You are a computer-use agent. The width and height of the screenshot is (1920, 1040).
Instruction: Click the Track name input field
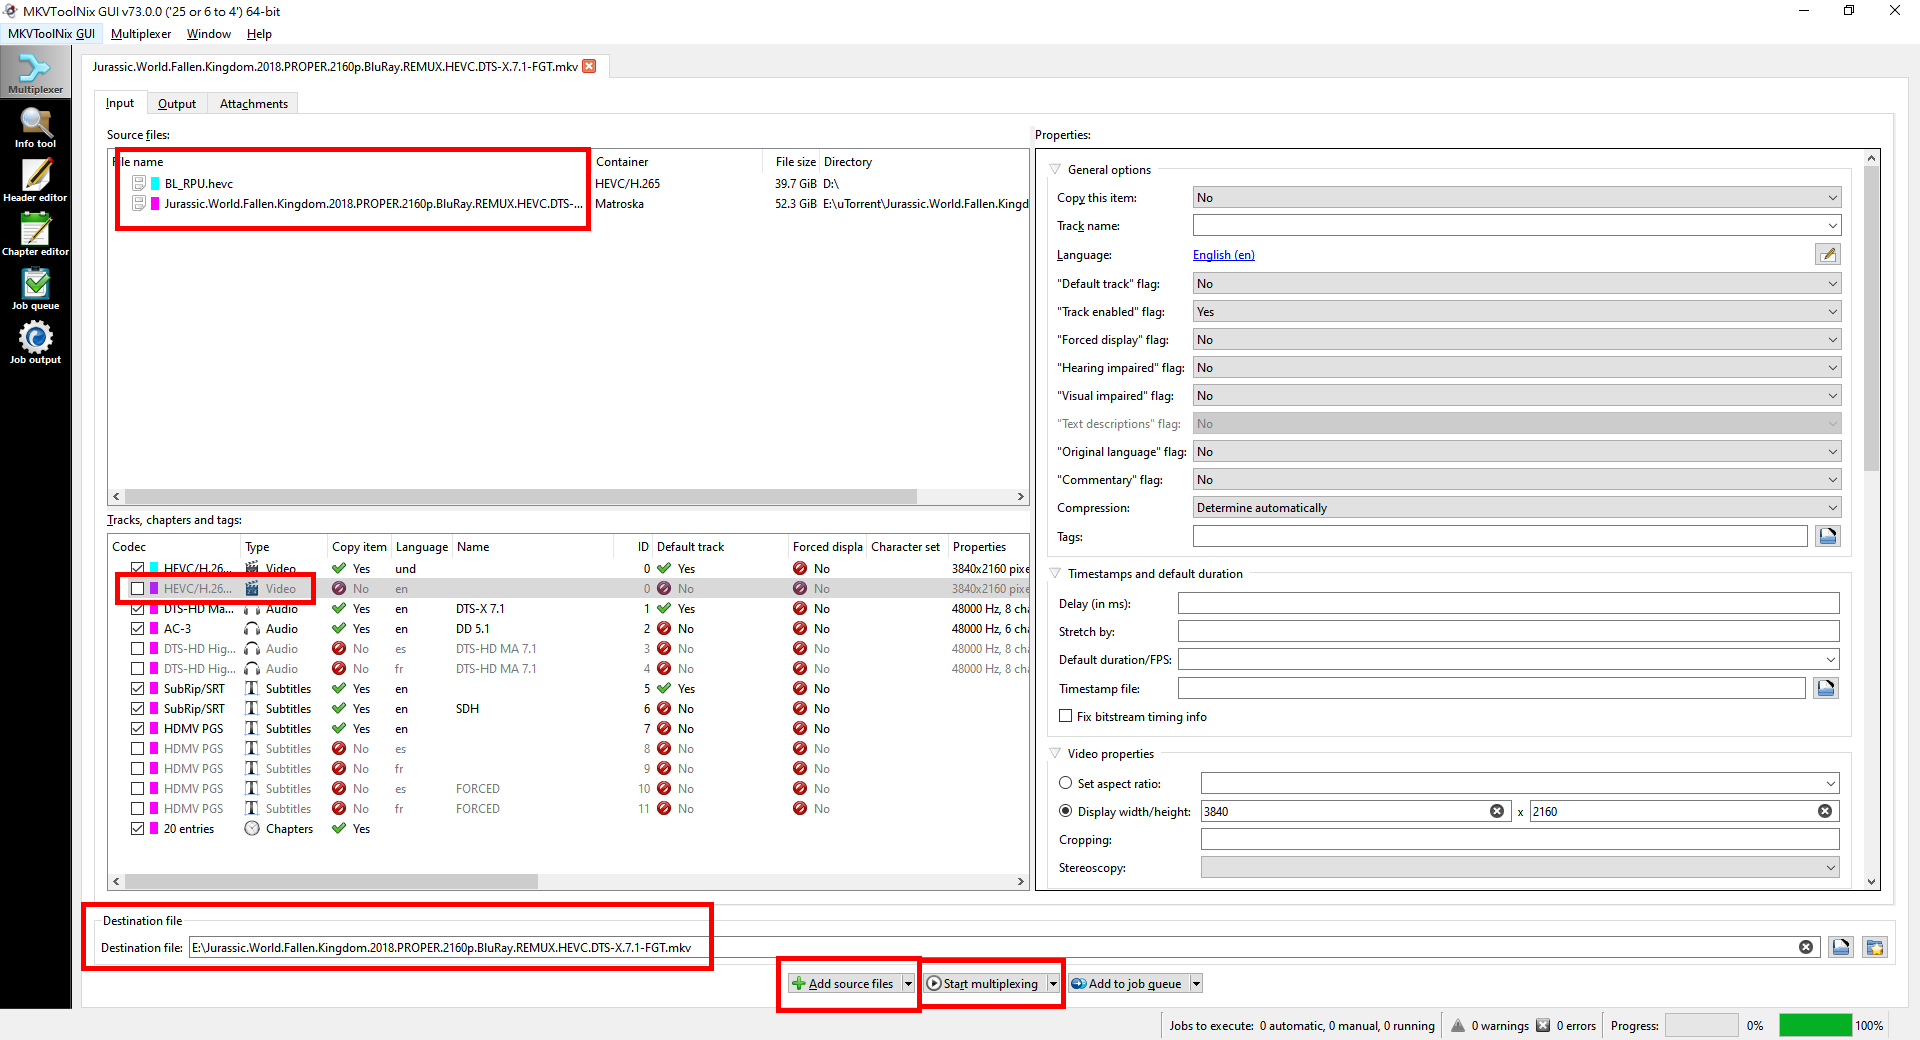1516,226
